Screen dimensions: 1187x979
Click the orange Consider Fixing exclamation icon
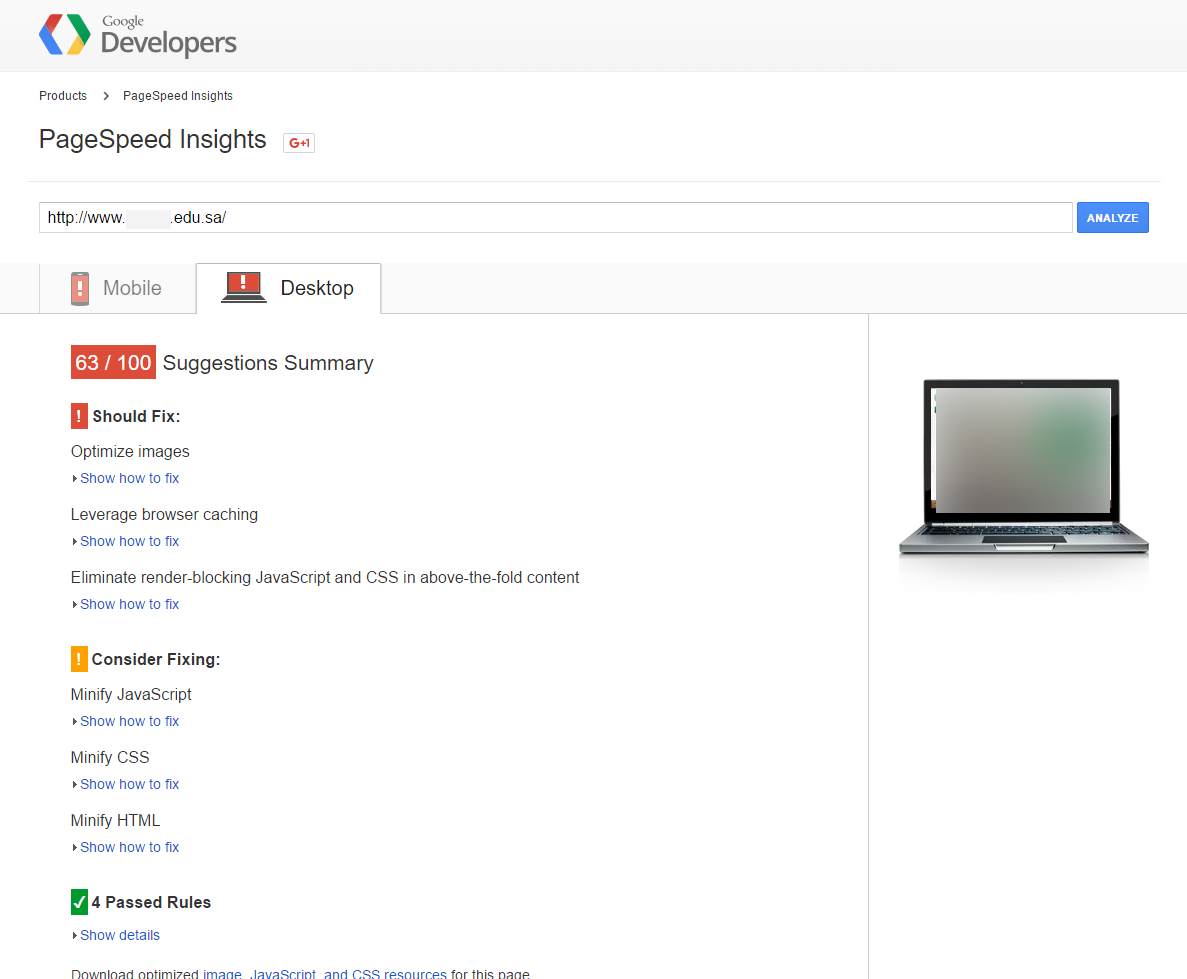pos(80,659)
